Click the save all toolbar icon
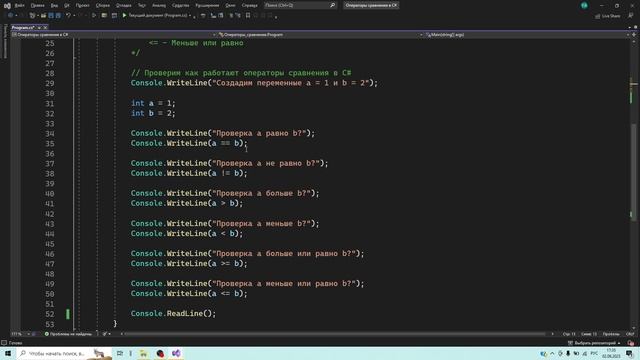 (x=58, y=16)
